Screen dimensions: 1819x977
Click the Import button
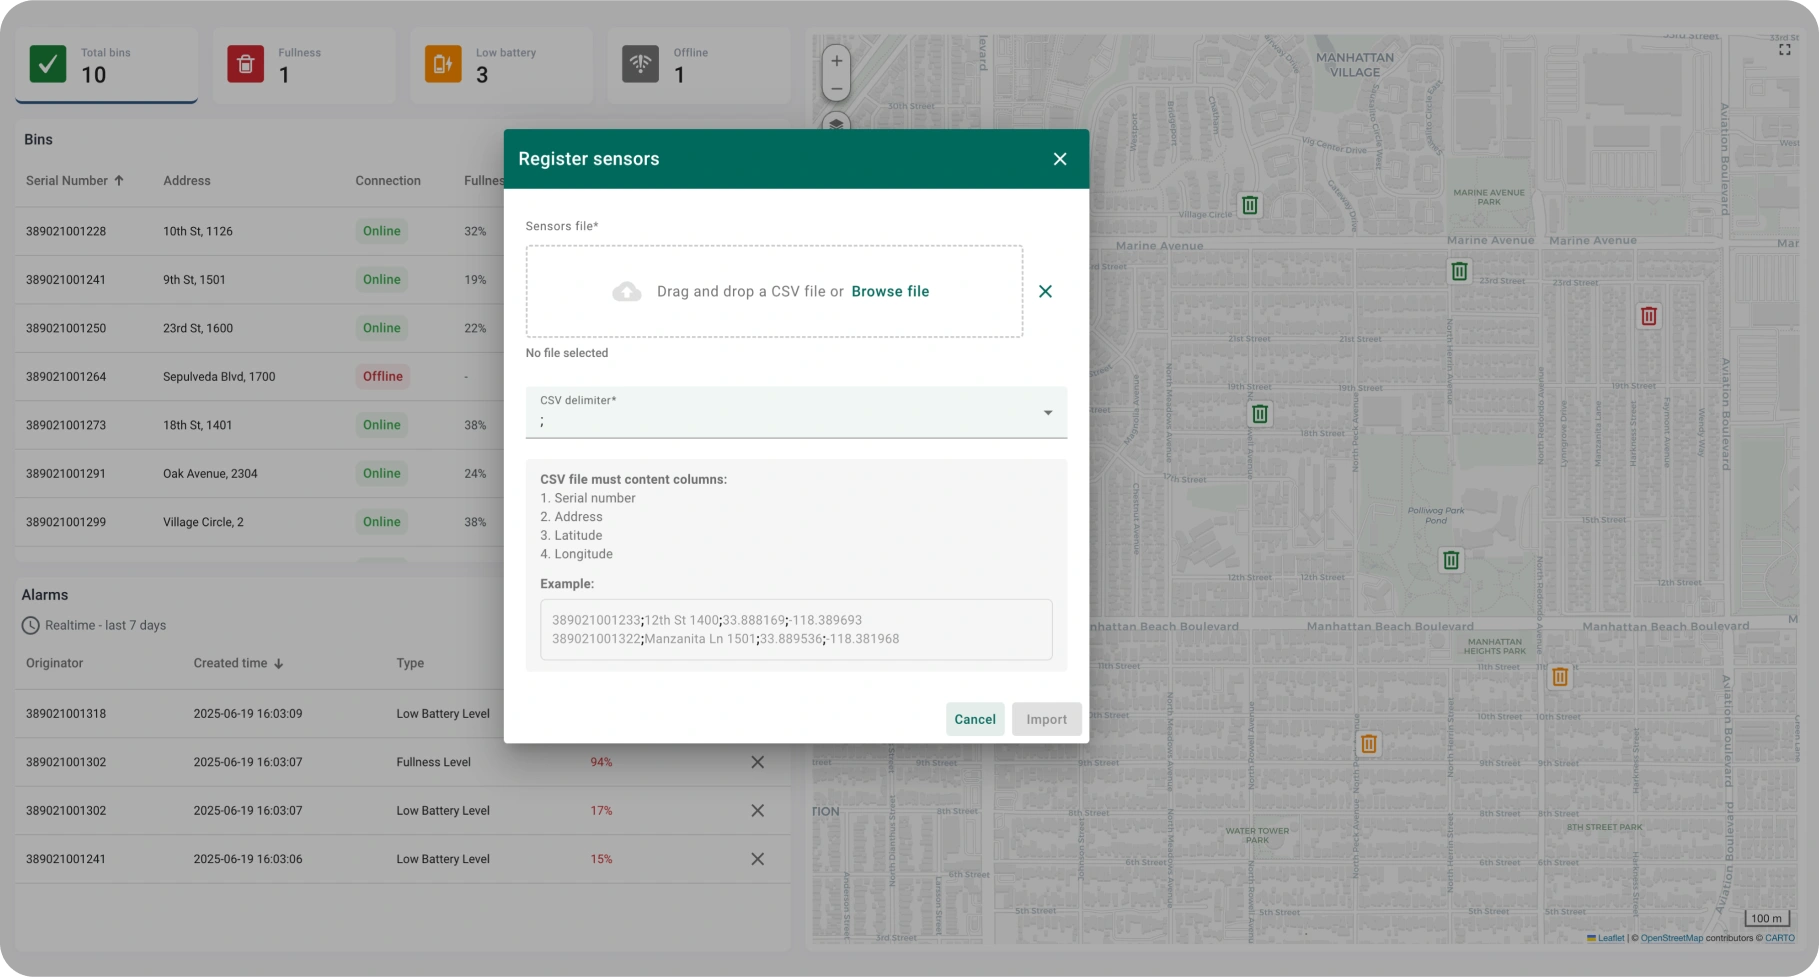[1046, 719]
